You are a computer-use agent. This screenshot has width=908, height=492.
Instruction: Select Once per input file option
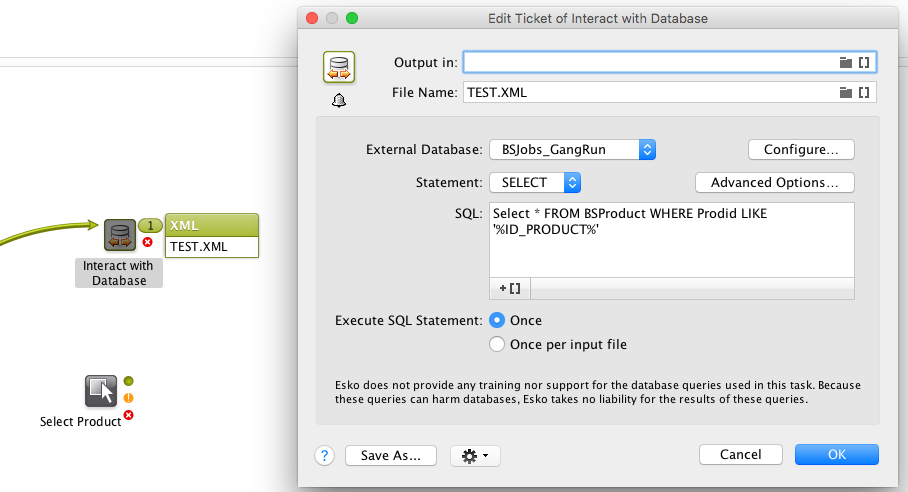point(497,344)
